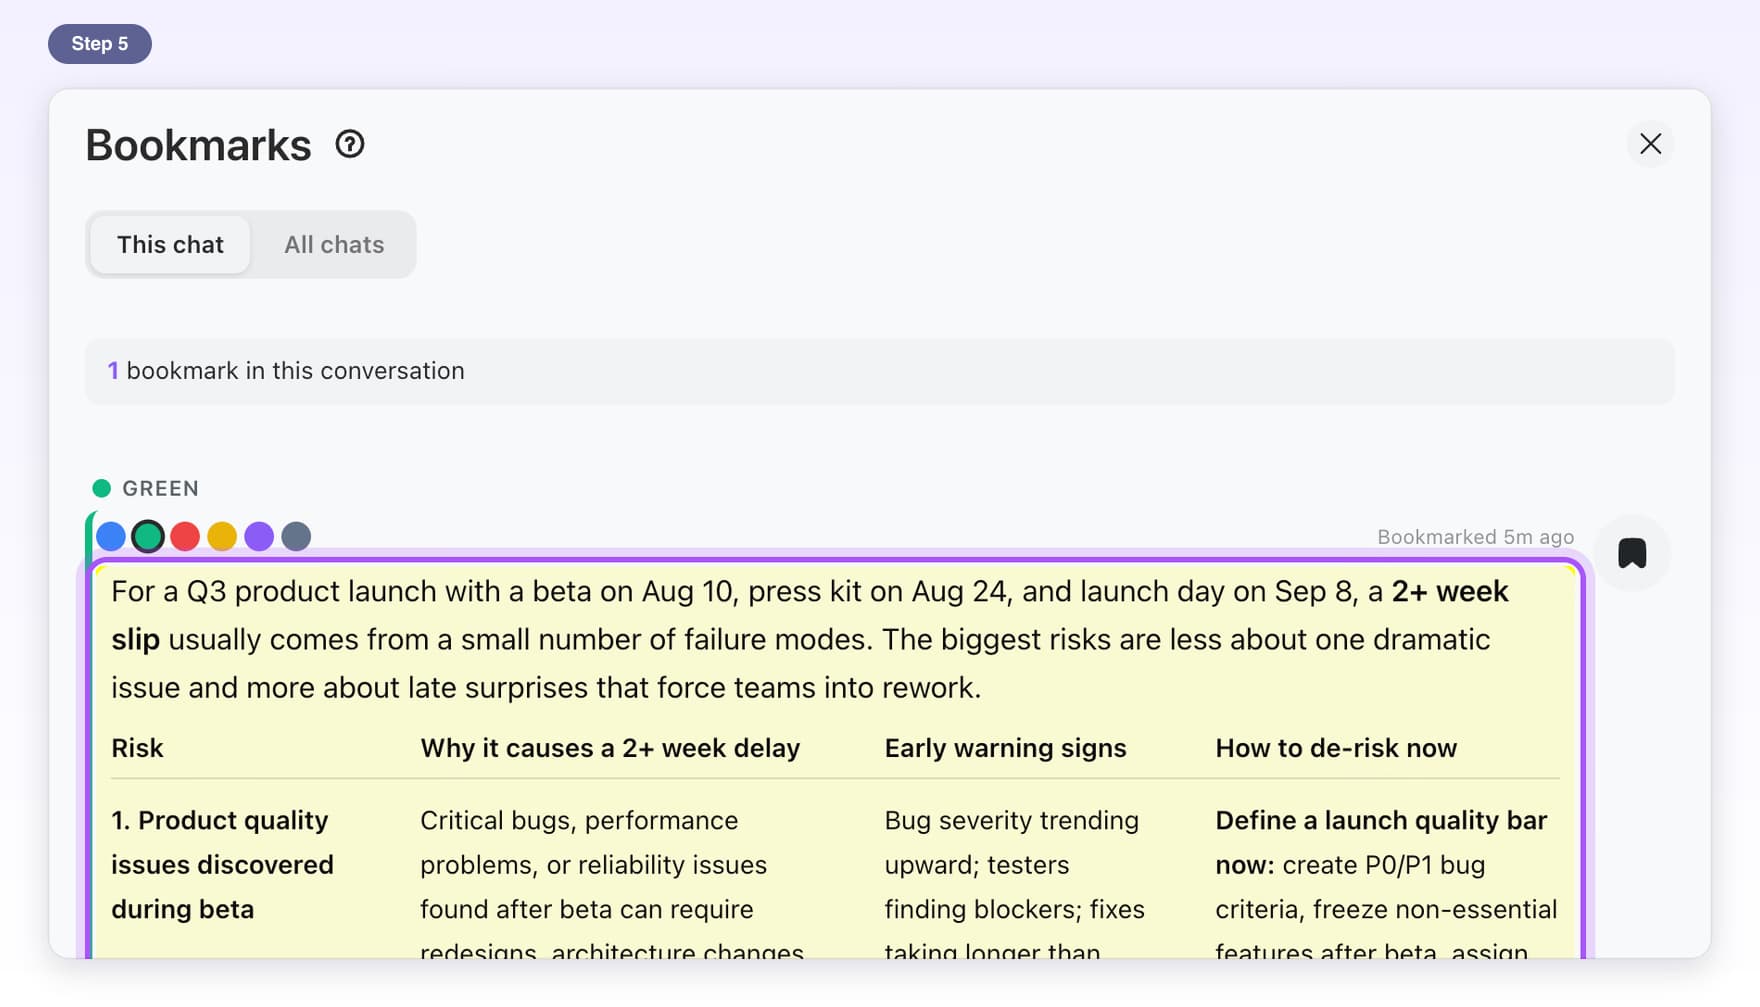Pick the red bookmark color
1760x1007 pixels.
(x=185, y=536)
